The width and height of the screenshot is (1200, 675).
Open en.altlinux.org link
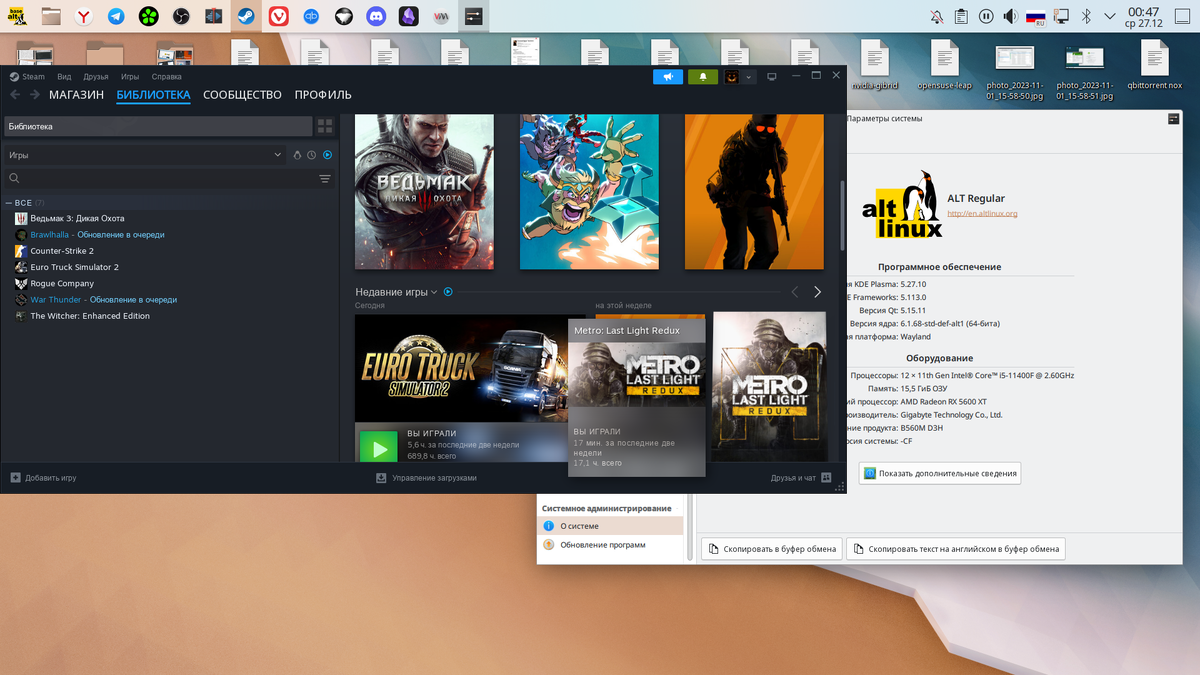click(982, 213)
